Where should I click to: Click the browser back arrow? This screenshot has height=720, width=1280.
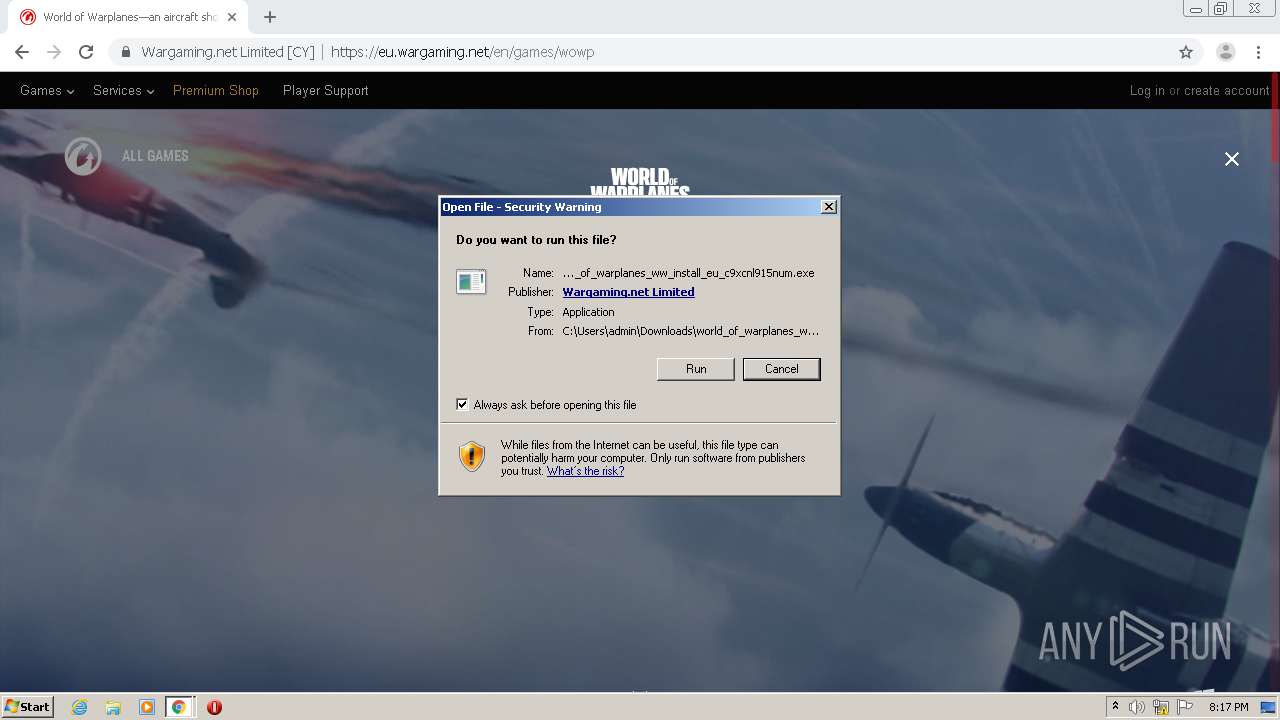(x=22, y=52)
